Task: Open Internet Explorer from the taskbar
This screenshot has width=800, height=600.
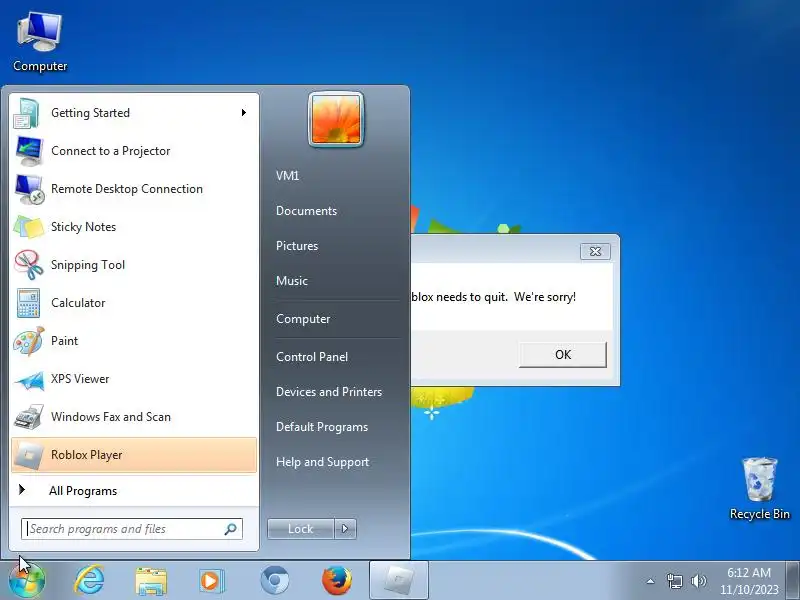Action: (89, 580)
